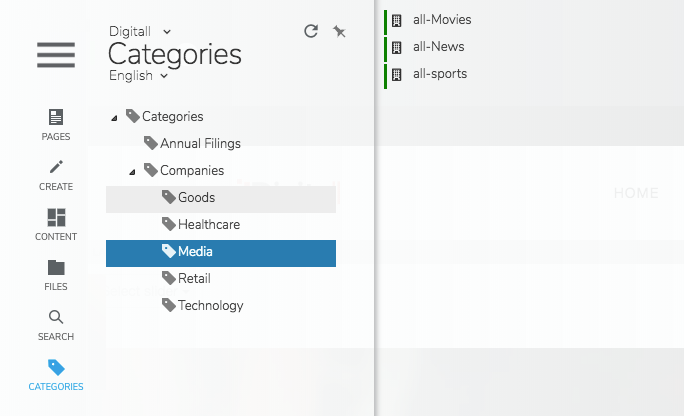The height and width of the screenshot is (416, 684).
Task: Select Media category row
Action: pyautogui.click(x=221, y=253)
